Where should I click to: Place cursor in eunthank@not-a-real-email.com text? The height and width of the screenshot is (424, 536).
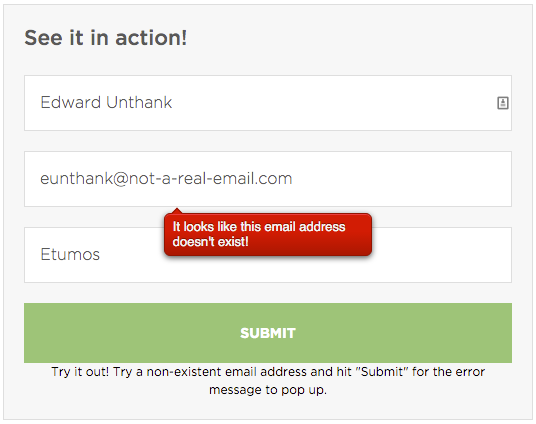click(x=166, y=178)
